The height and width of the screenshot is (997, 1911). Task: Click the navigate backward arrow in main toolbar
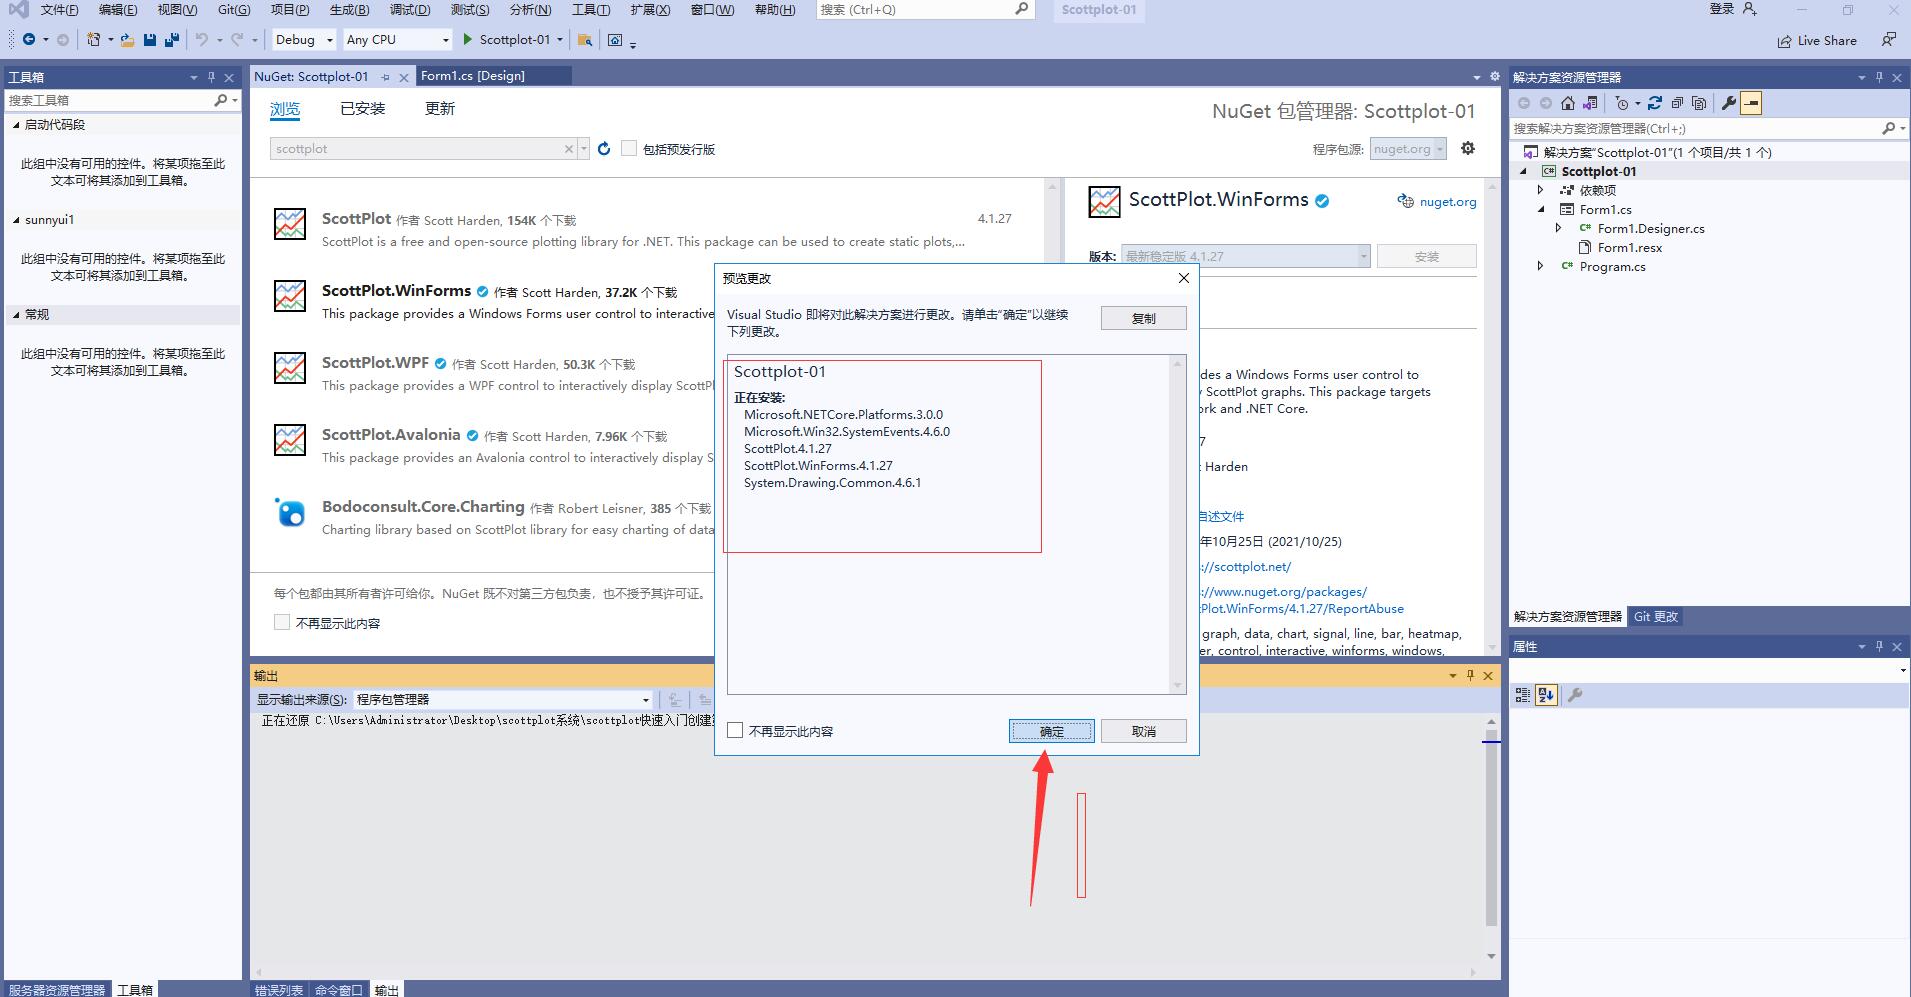point(29,40)
